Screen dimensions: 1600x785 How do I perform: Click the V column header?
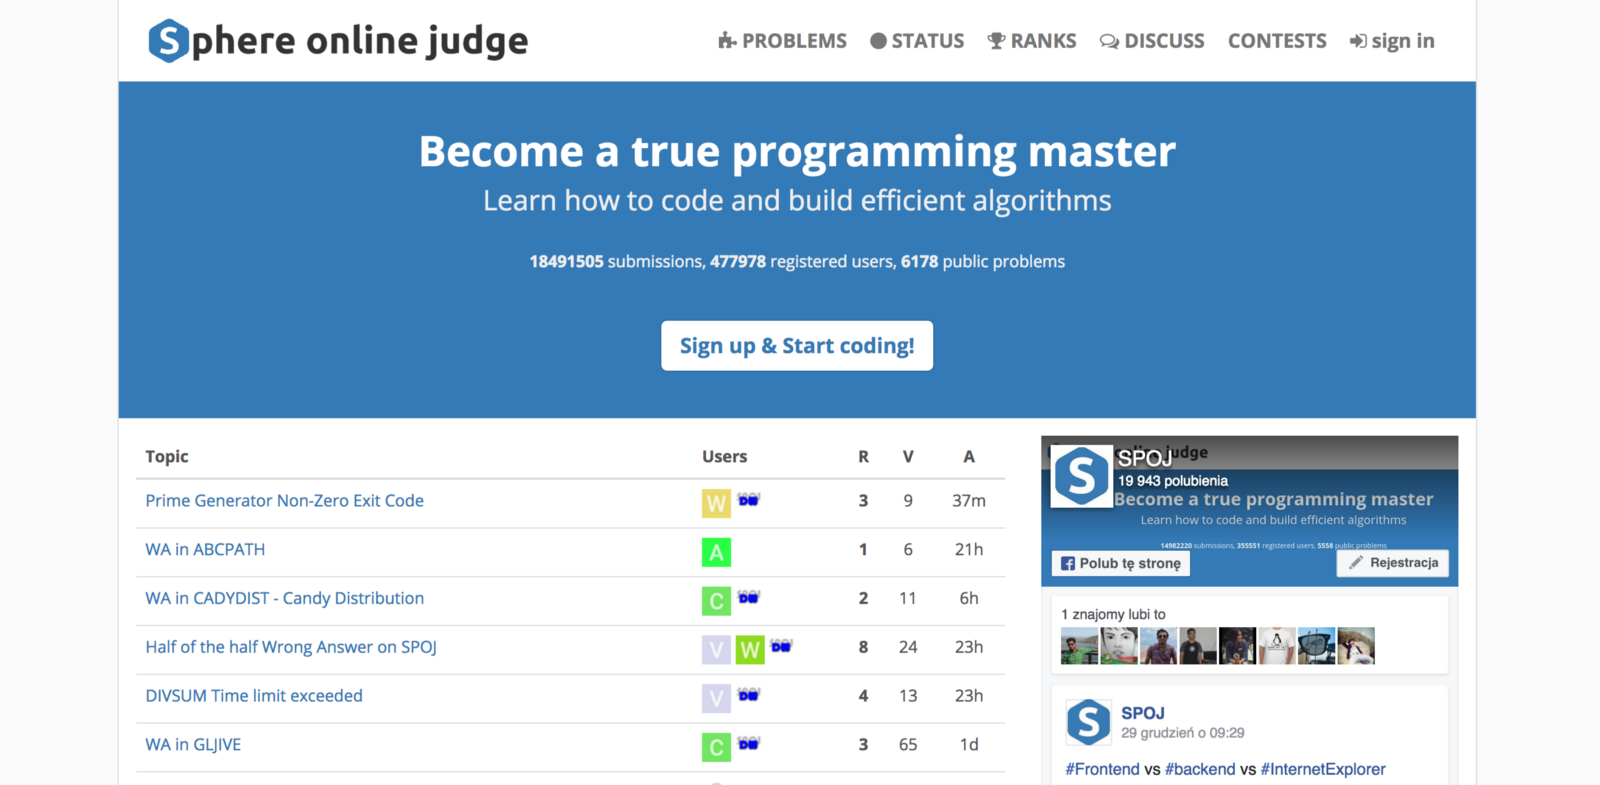tap(908, 457)
